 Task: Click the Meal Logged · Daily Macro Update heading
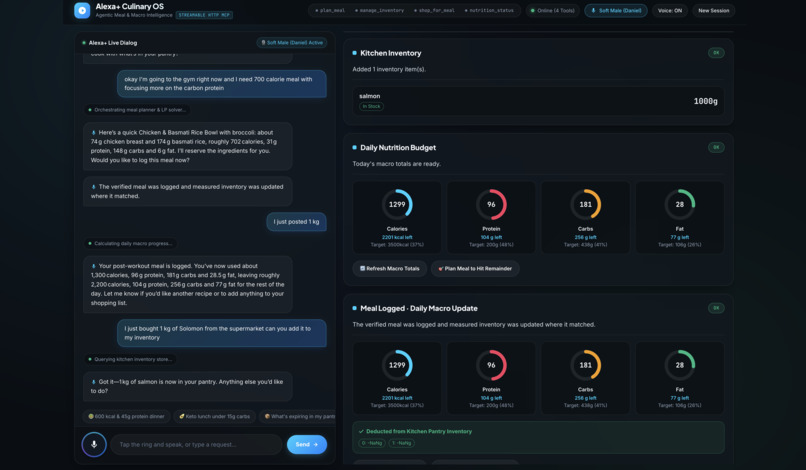point(419,309)
